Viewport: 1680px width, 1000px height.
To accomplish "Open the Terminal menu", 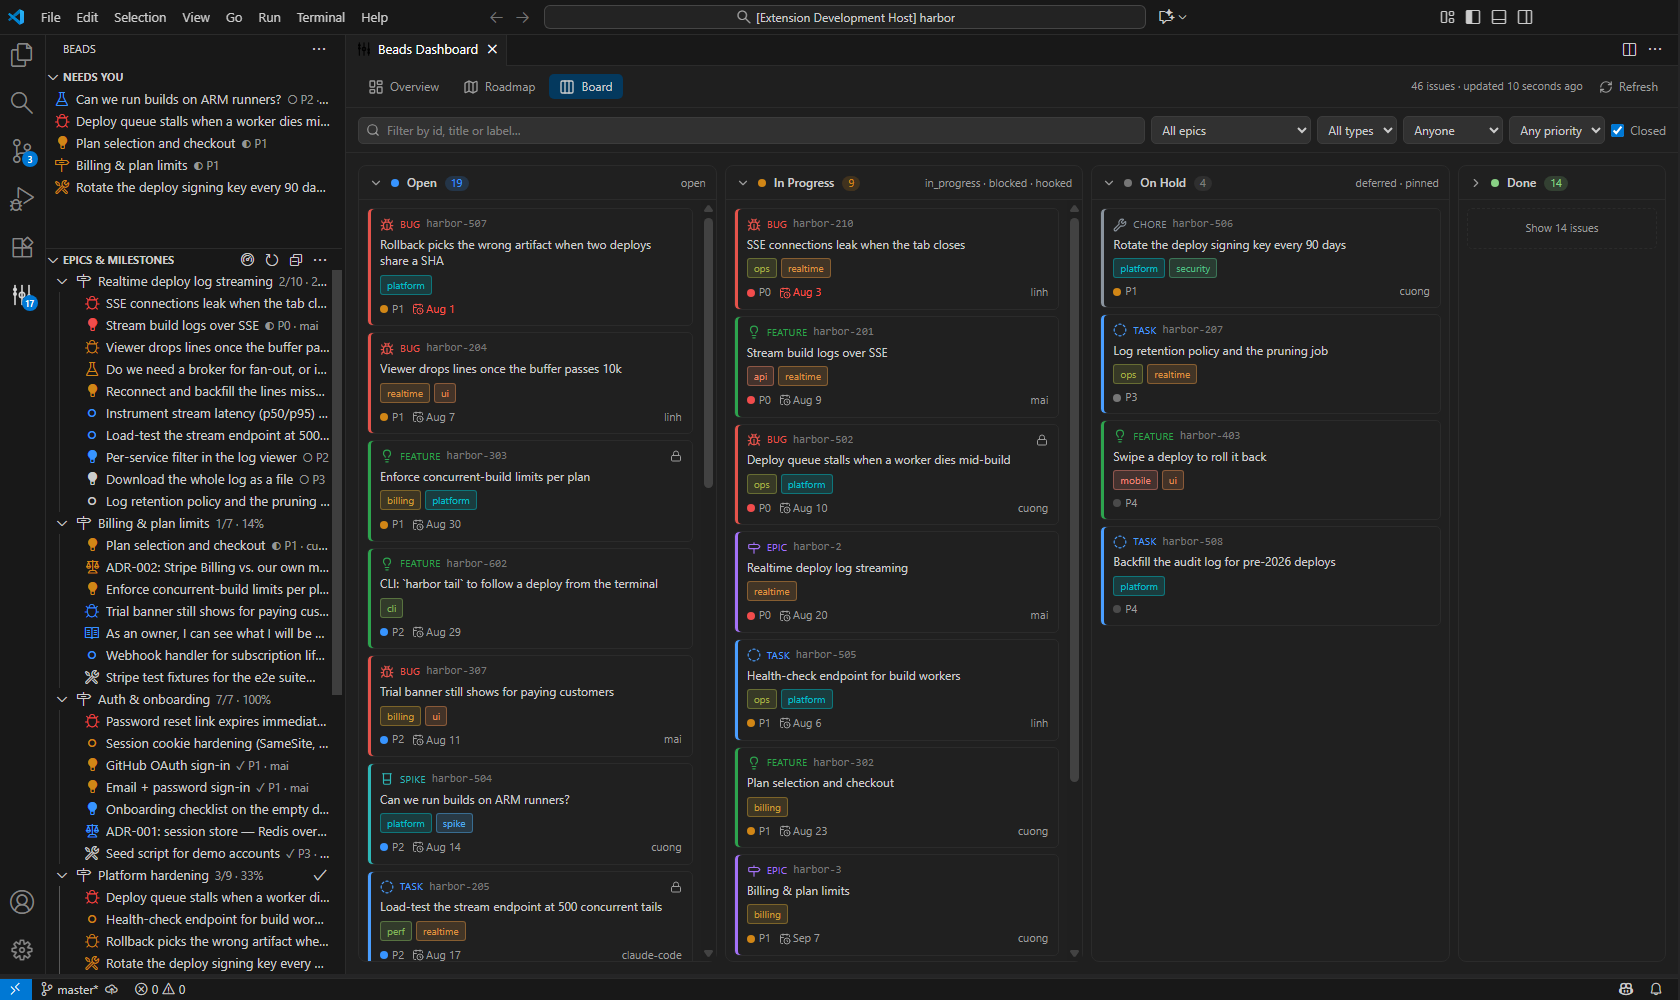I will pyautogui.click(x=320, y=17).
